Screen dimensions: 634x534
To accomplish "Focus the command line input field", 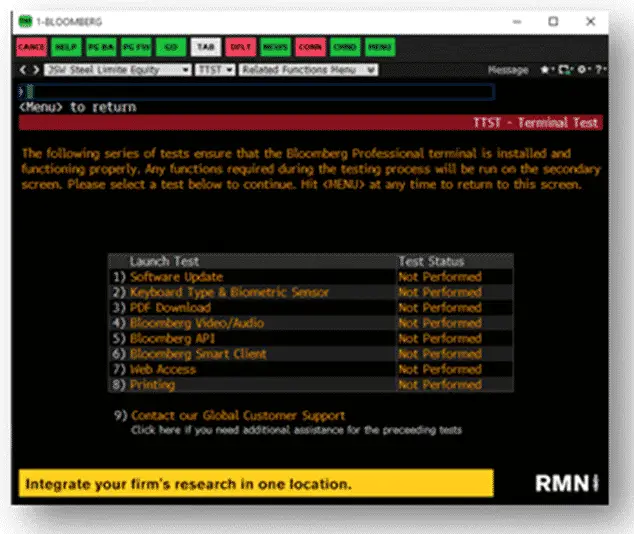I will tap(257, 92).
